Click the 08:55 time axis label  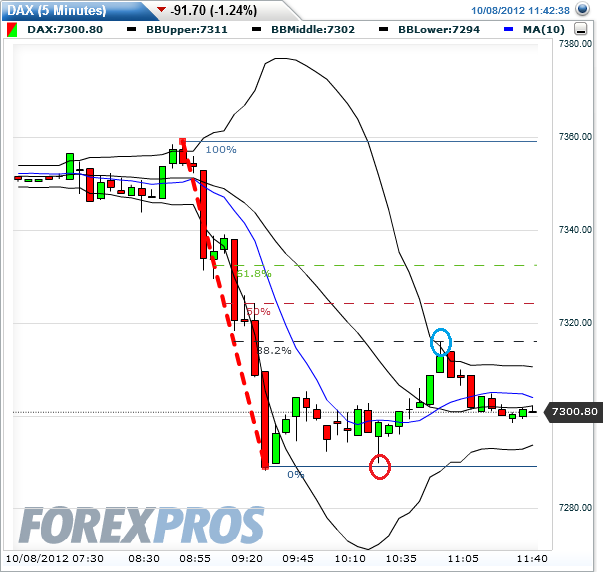click(195, 559)
